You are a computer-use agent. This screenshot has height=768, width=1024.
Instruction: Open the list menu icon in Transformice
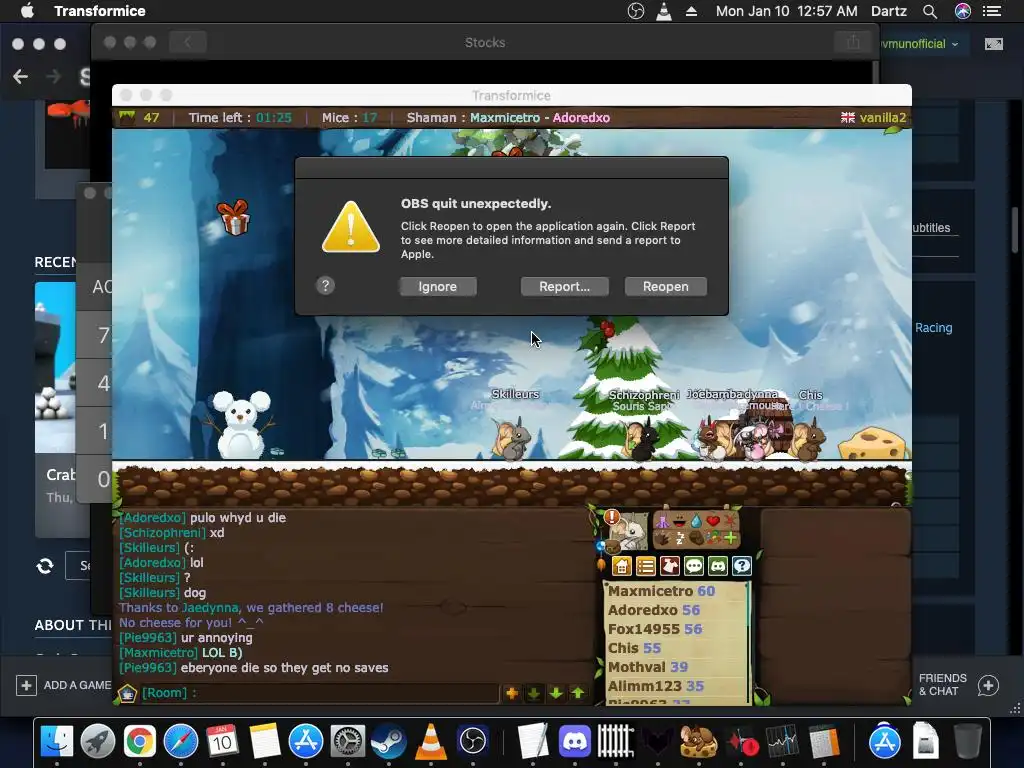pyautogui.click(x=646, y=566)
